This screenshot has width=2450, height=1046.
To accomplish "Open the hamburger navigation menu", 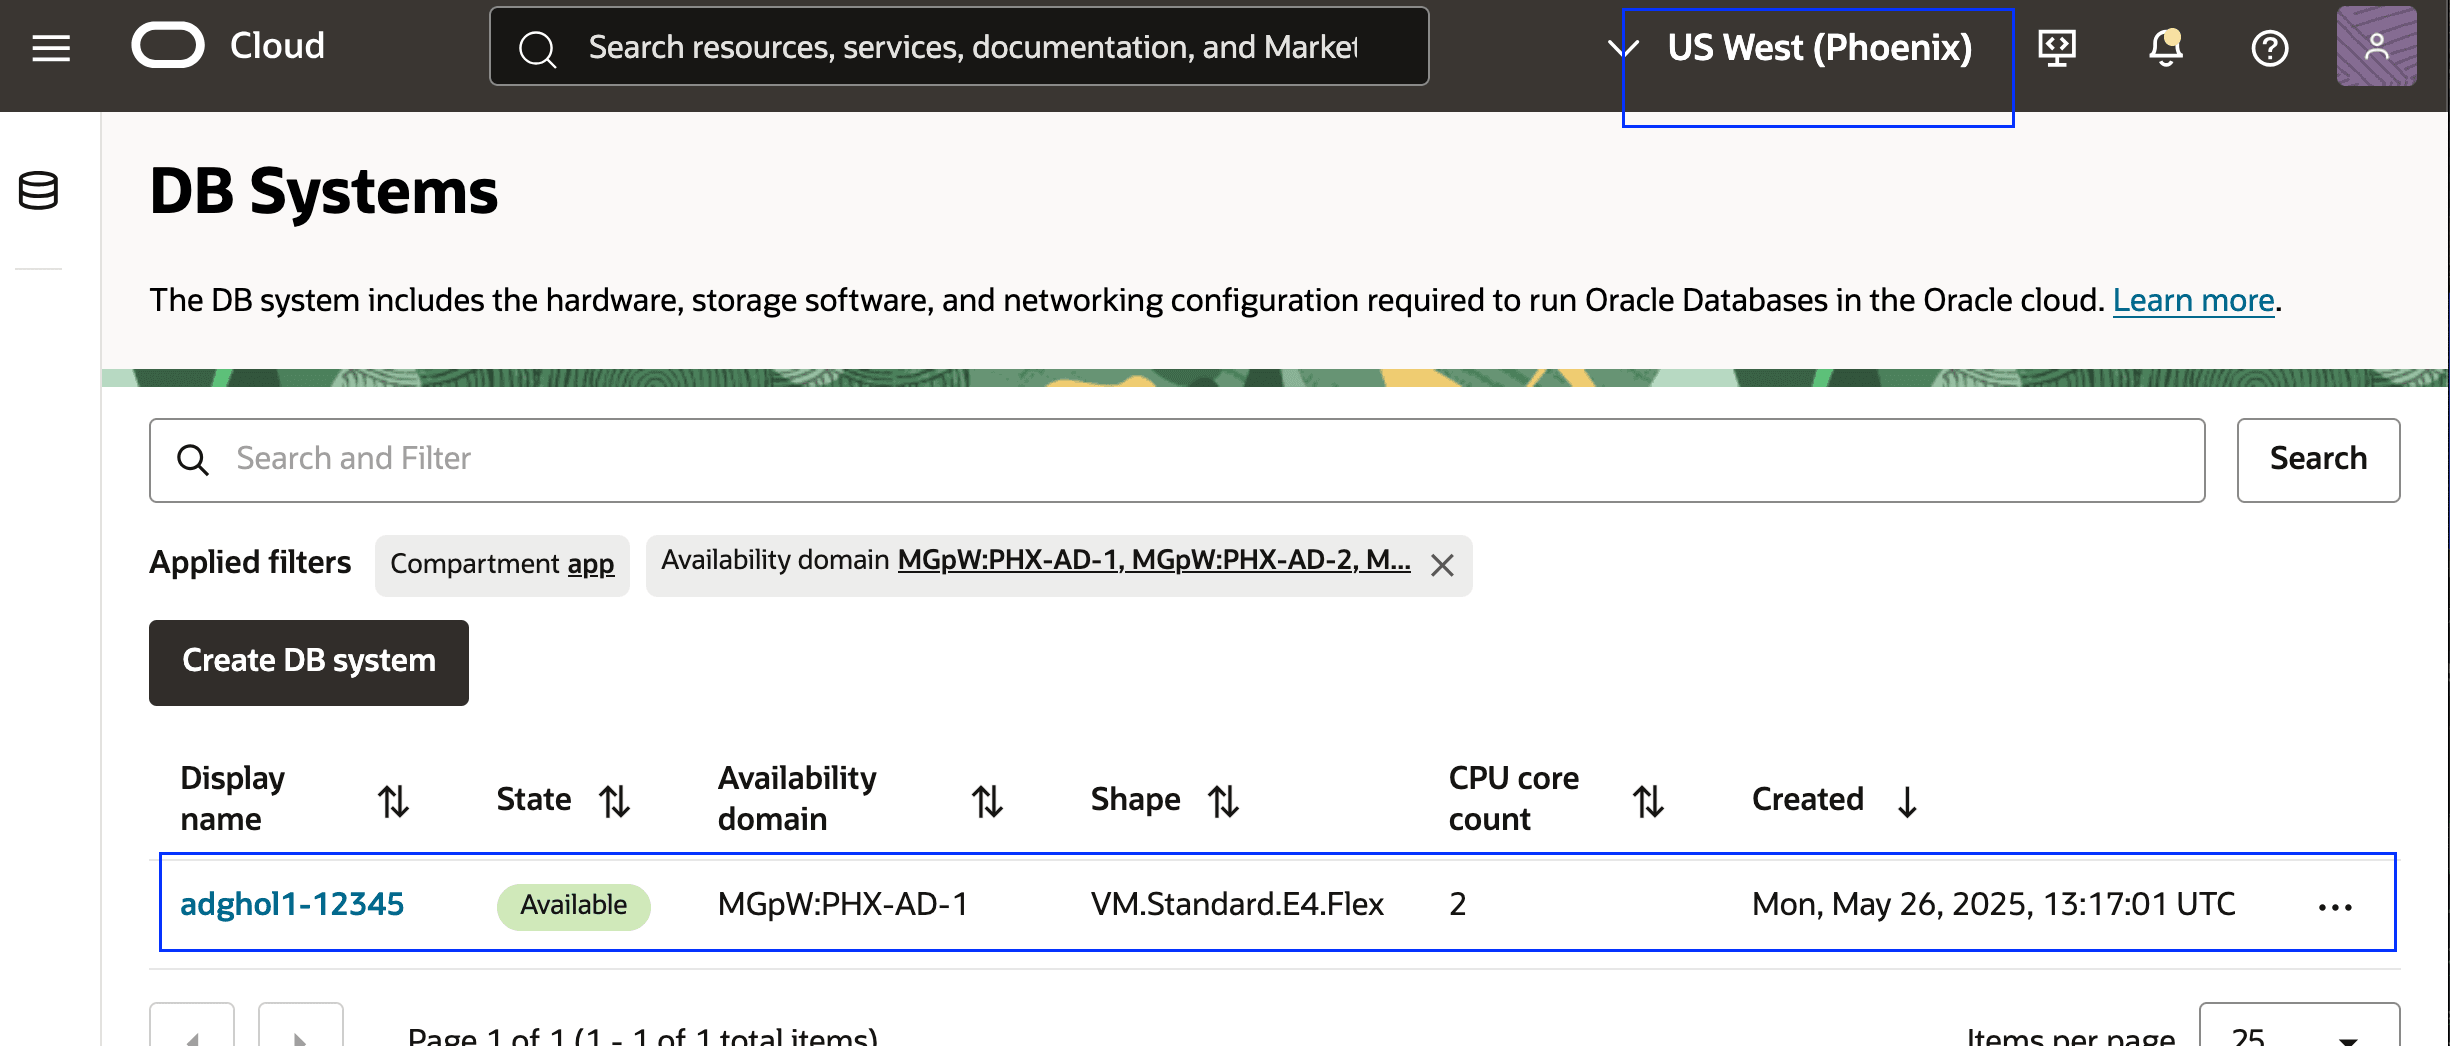I will [x=51, y=47].
